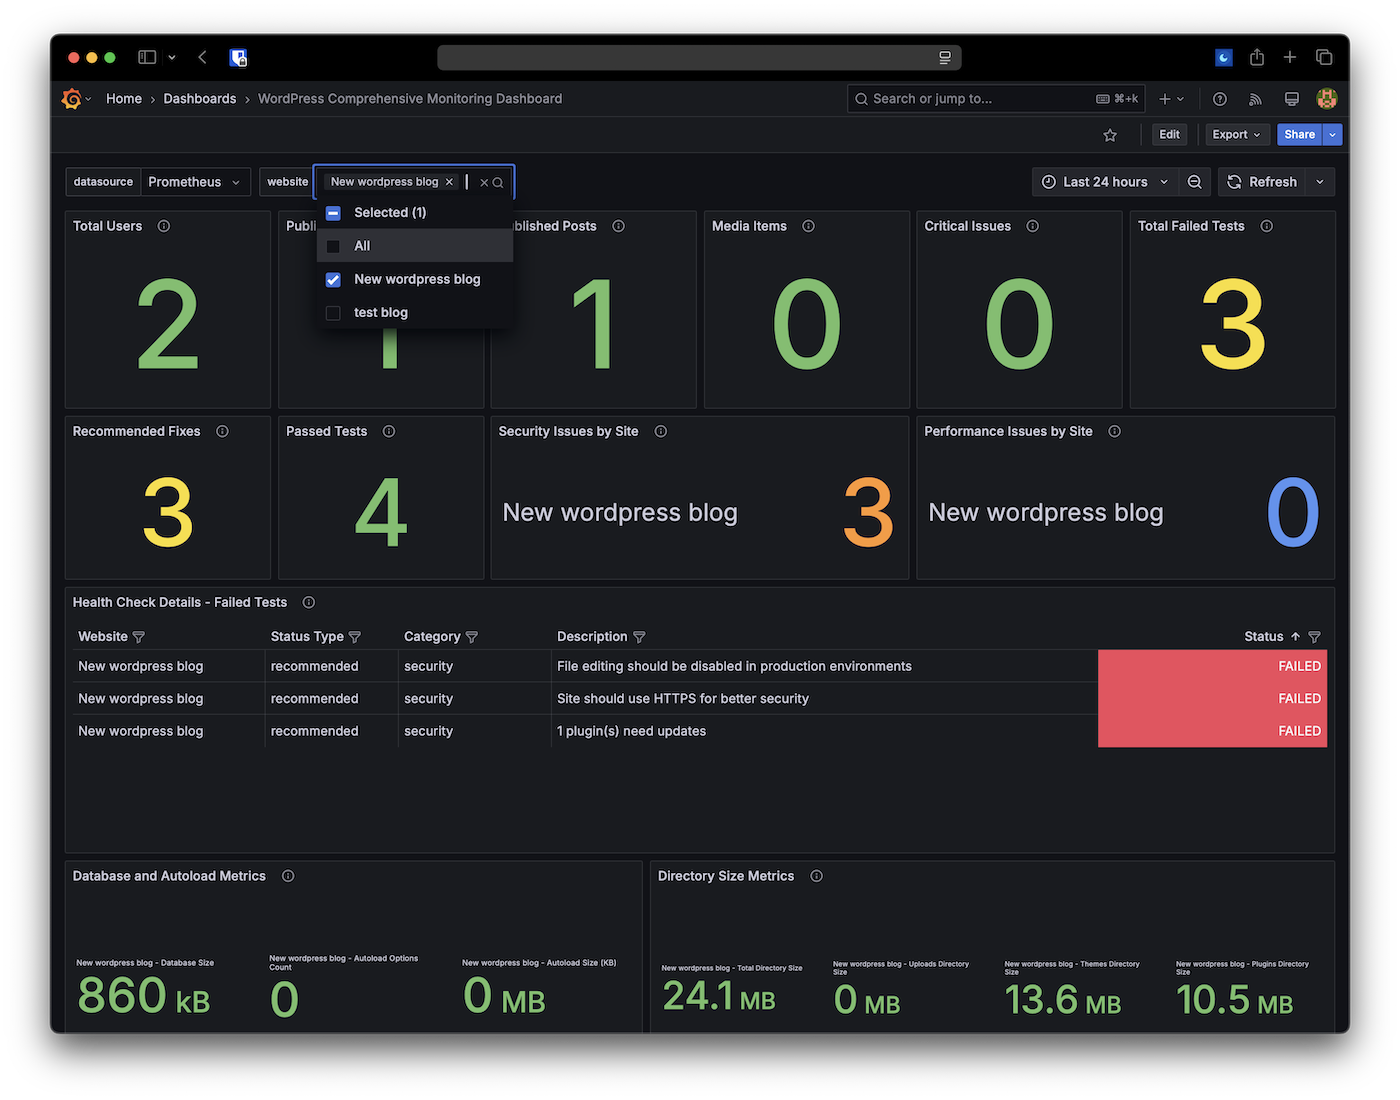Open the Refresh interval dropdown arrow
This screenshot has height=1100, width=1400.
1319,181
